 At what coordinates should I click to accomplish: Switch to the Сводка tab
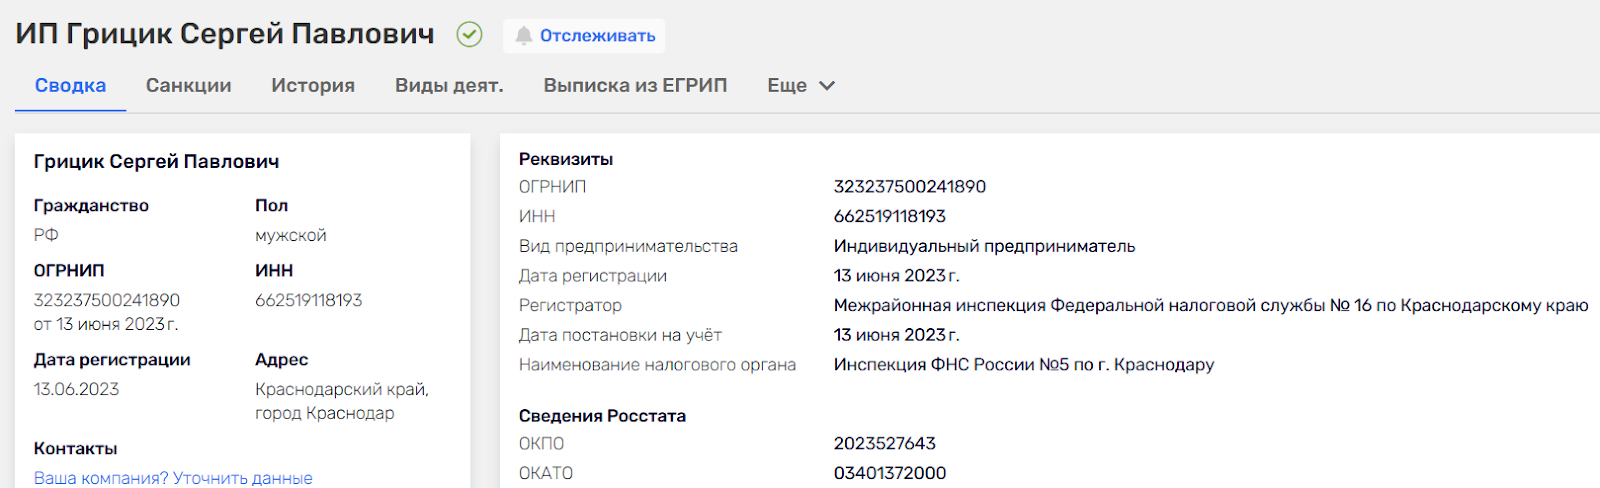point(70,86)
